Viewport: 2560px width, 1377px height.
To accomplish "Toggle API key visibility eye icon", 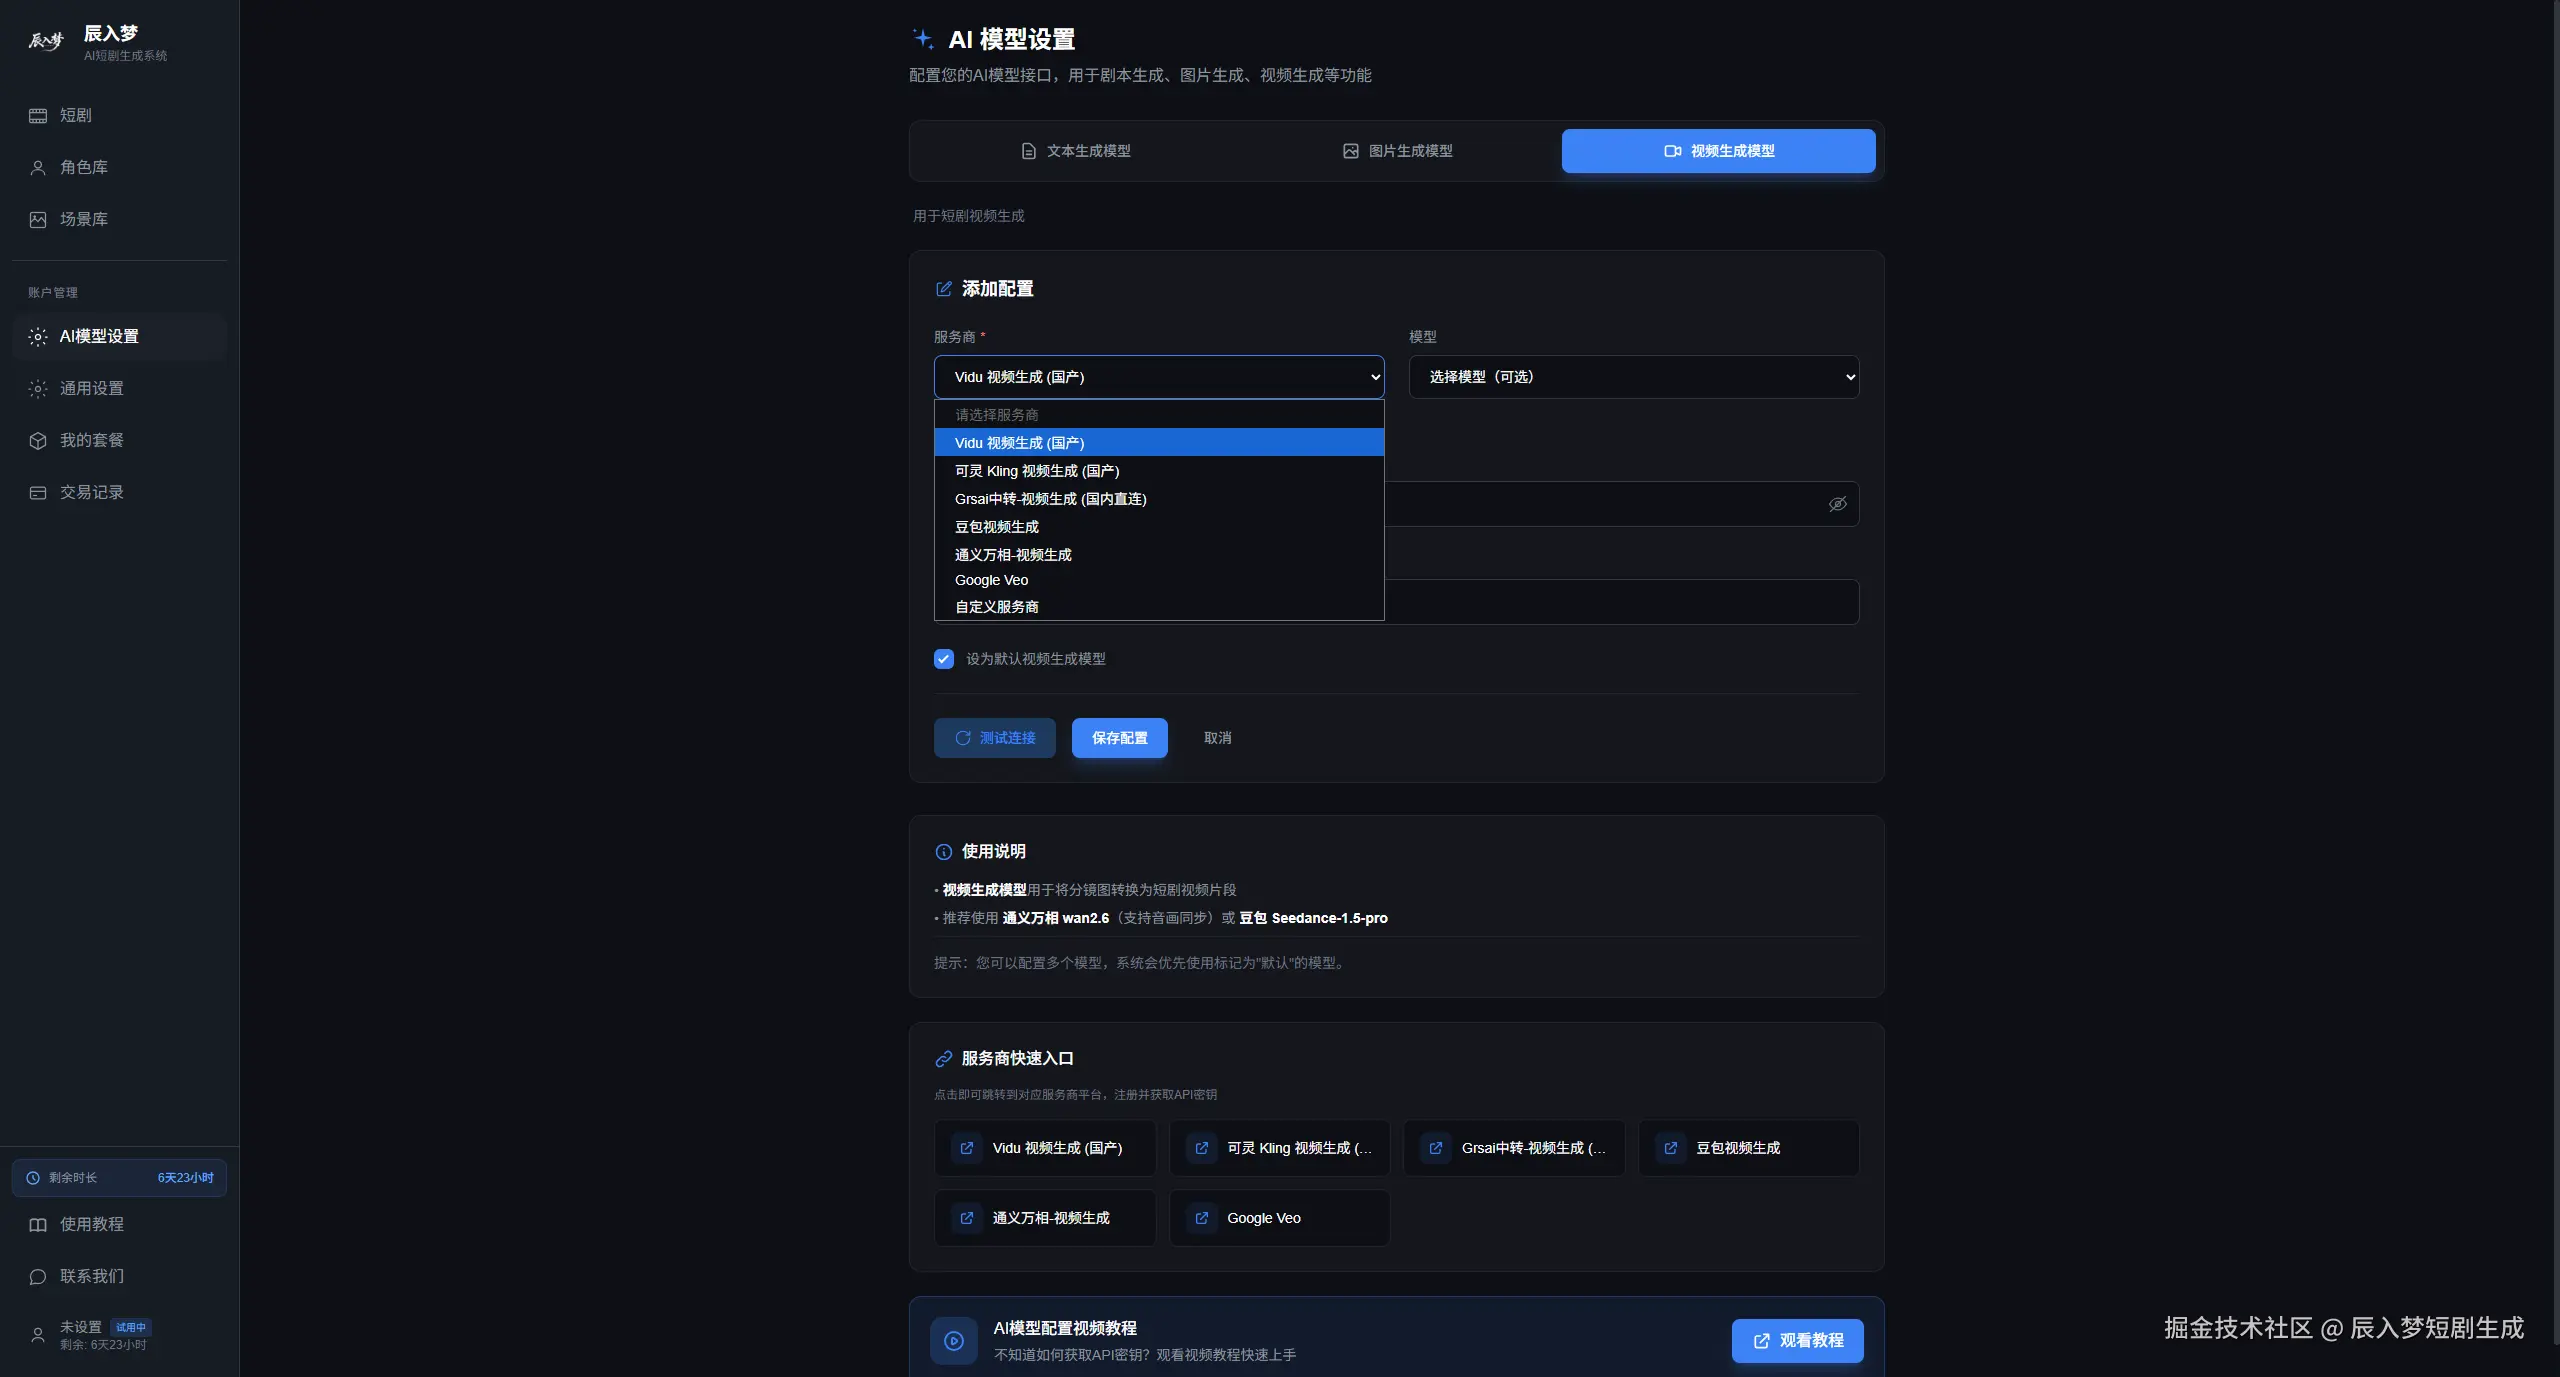I will click(1837, 504).
